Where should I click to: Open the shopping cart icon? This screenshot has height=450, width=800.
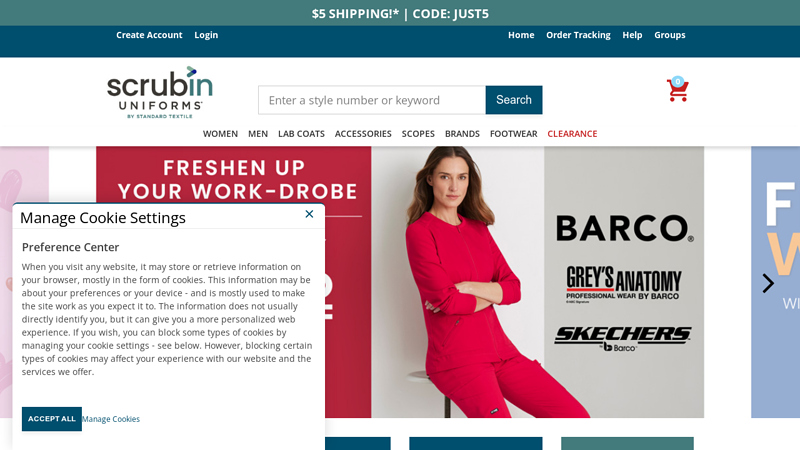[x=678, y=90]
